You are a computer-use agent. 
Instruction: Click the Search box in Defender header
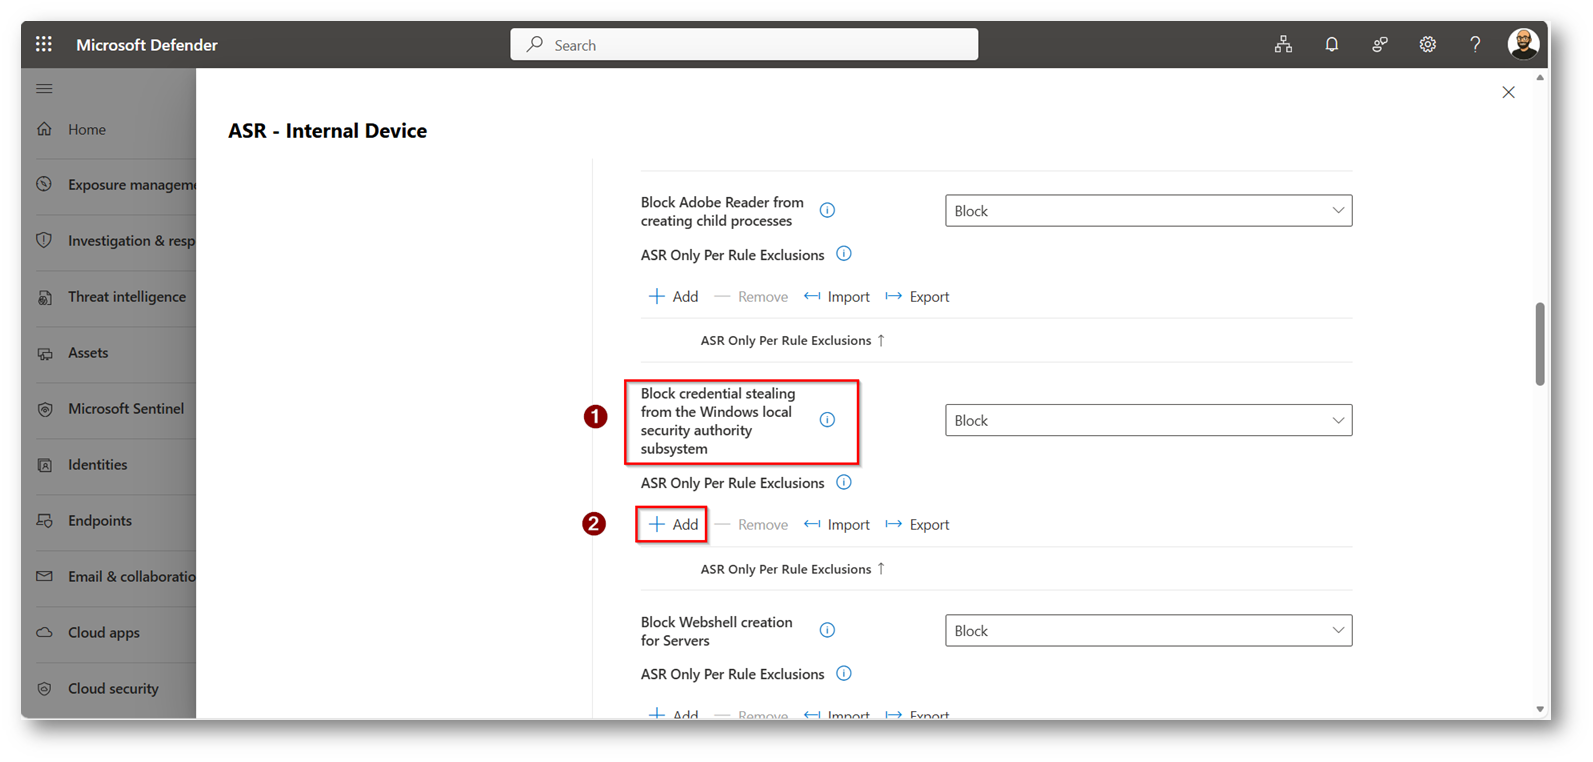point(744,45)
